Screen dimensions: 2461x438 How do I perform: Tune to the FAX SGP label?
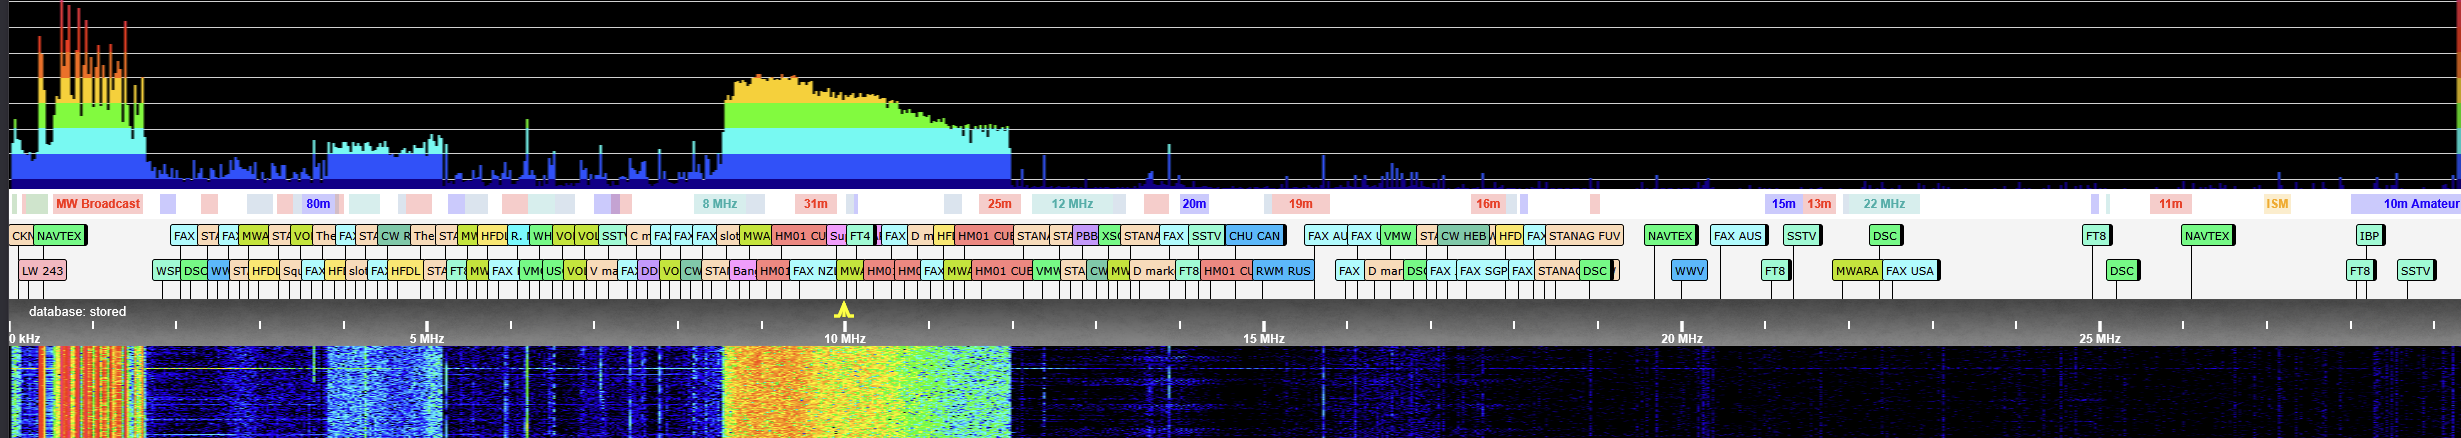point(1482,271)
